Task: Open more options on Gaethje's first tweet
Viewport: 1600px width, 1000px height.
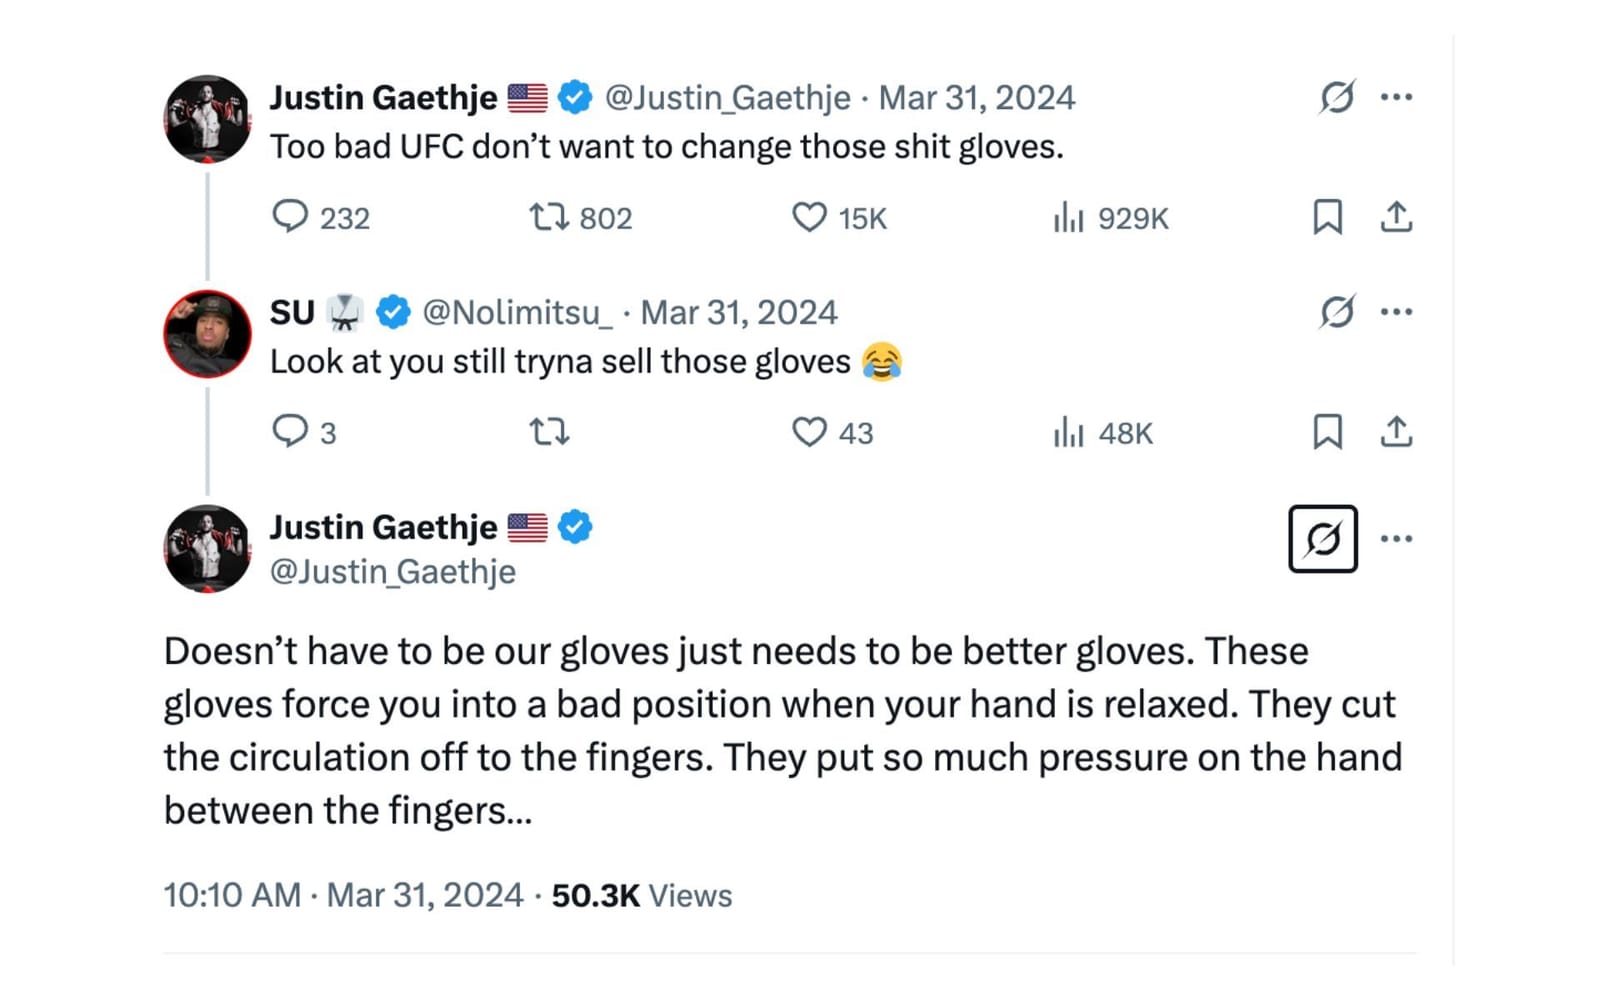Action: 1397,96
